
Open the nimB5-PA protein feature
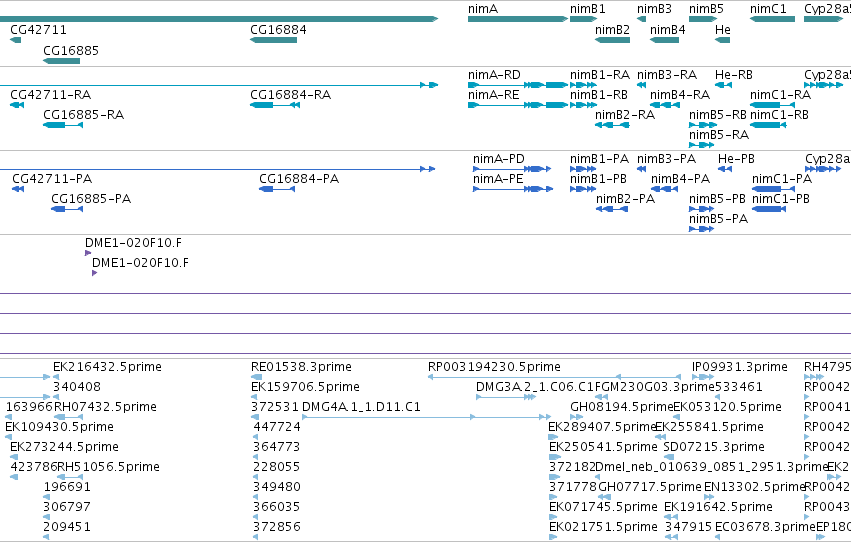[701, 229]
